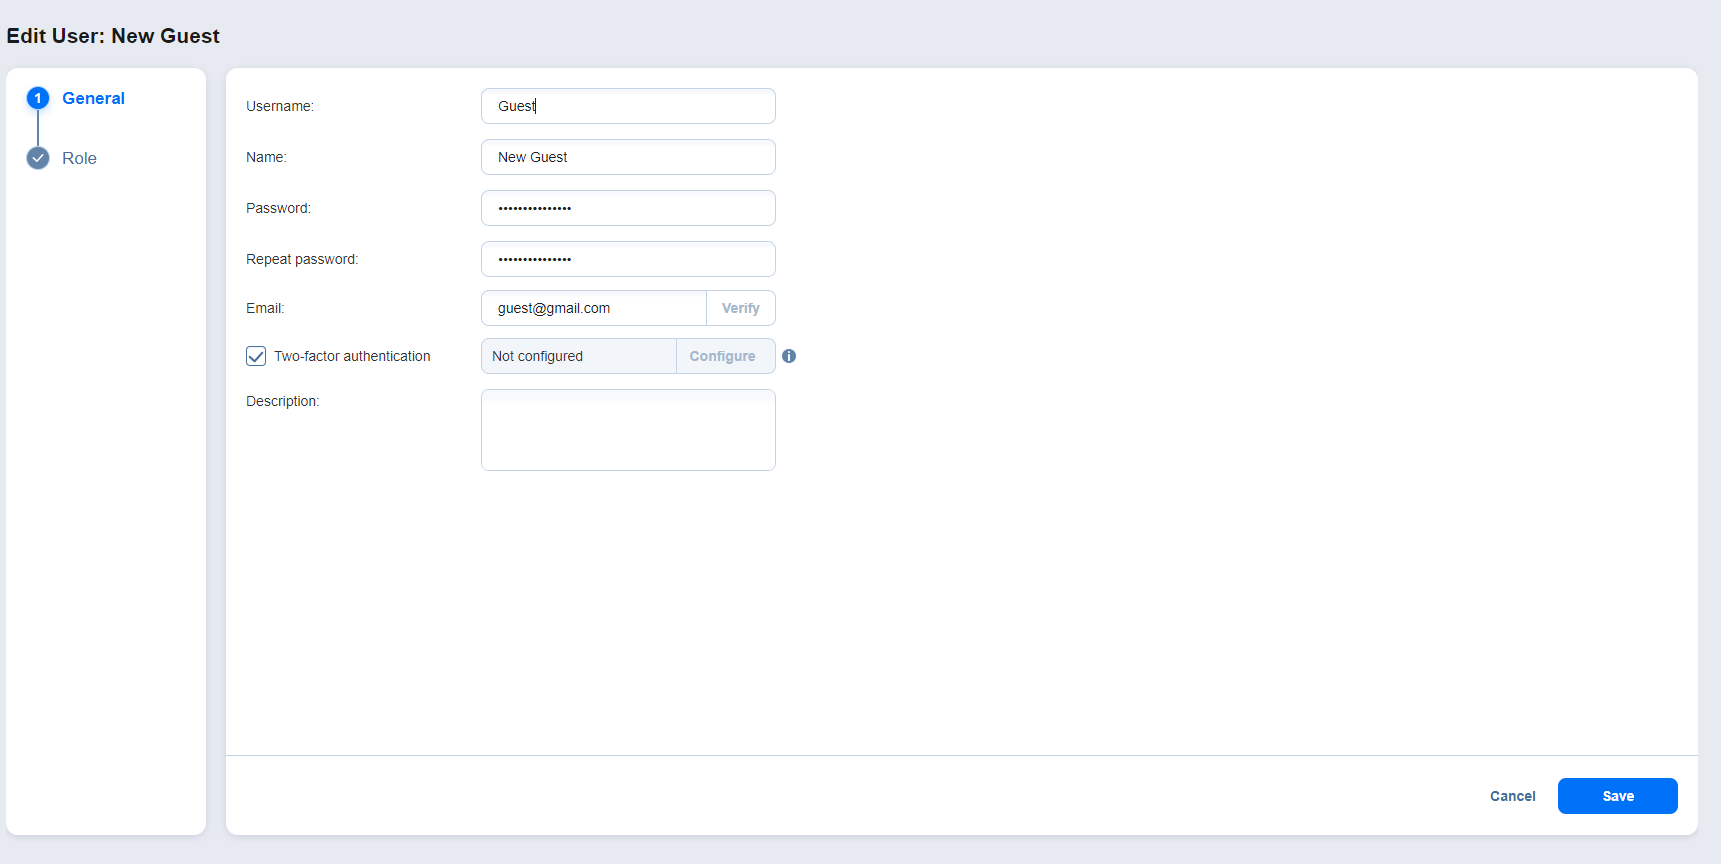The height and width of the screenshot is (864, 1721).
Task: Focus the Email address field
Action: click(594, 308)
